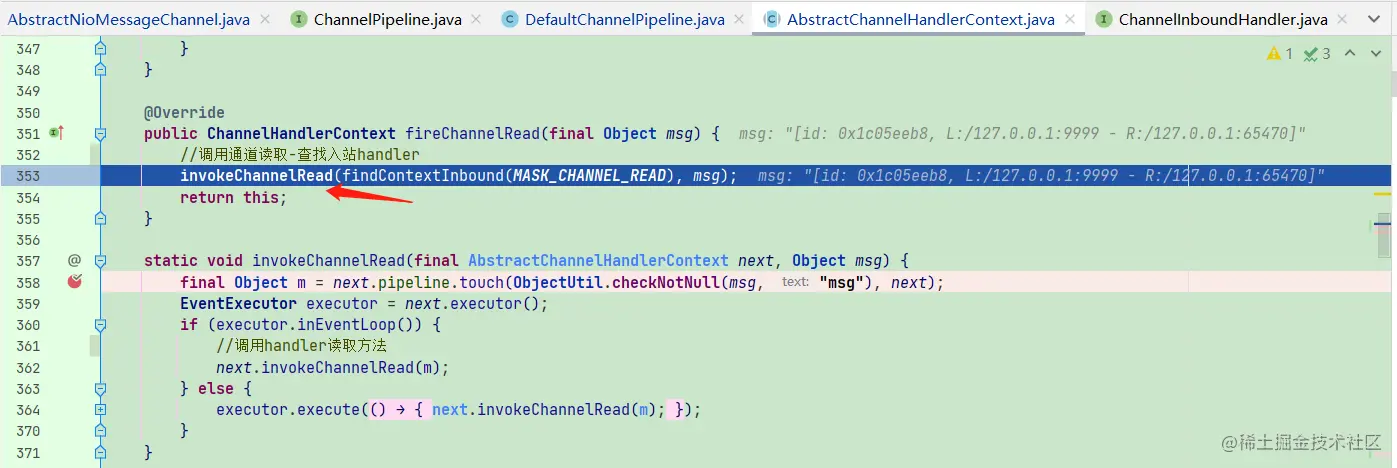The width and height of the screenshot is (1397, 468).
Task: Click the AbstractChannelHandlerContext.java class icon
Action: click(x=772, y=19)
